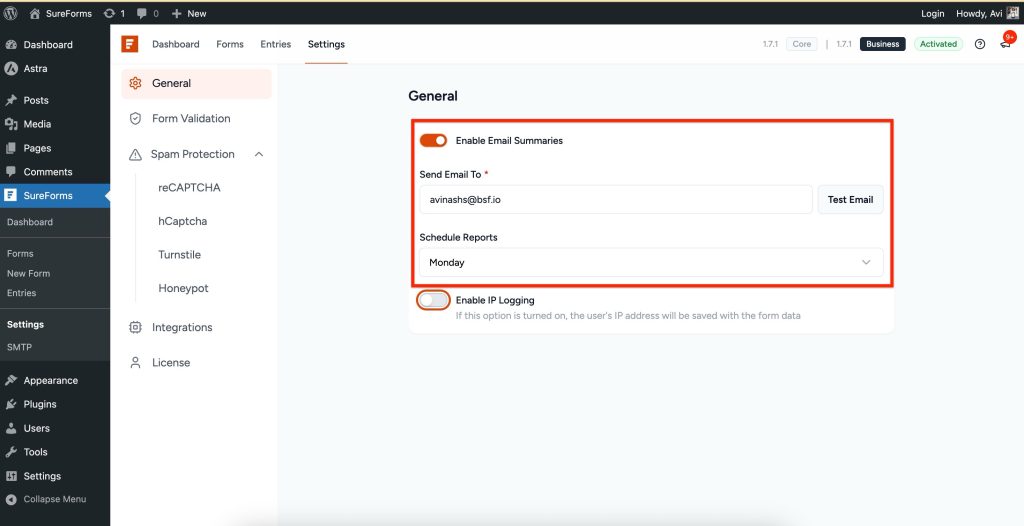
Task: Select the Settings tab in header
Action: tap(326, 44)
